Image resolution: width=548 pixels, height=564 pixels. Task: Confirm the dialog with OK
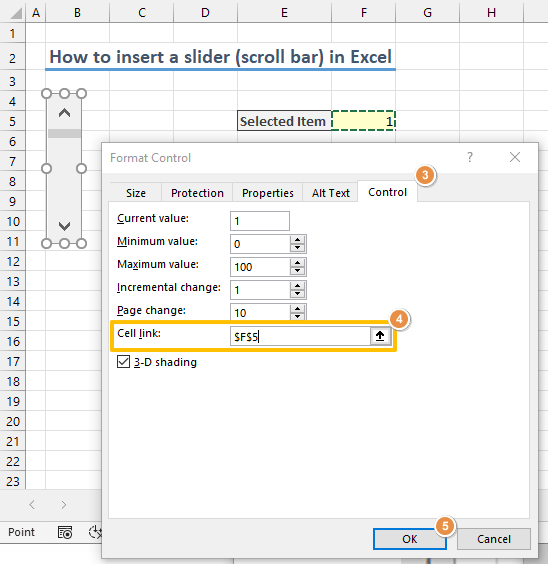click(x=410, y=539)
